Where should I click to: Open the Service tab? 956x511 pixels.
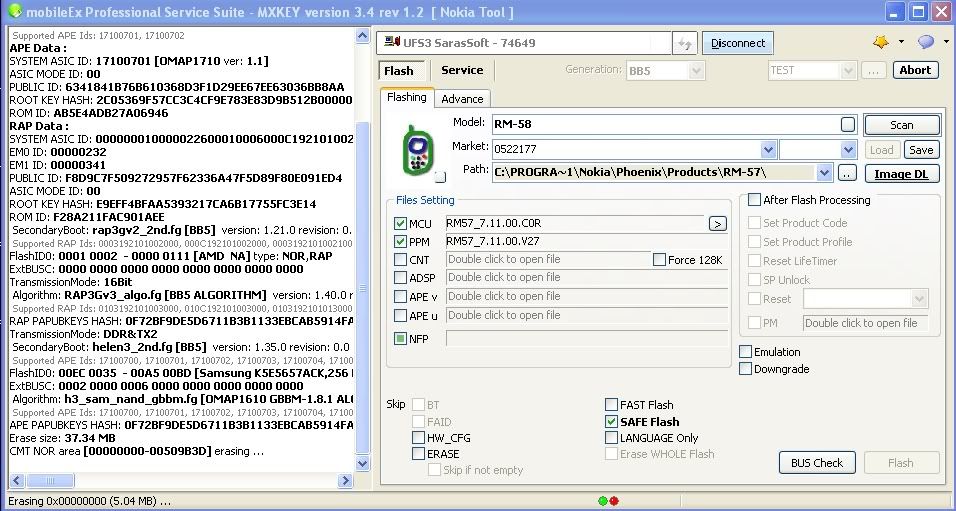click(462, 70)
